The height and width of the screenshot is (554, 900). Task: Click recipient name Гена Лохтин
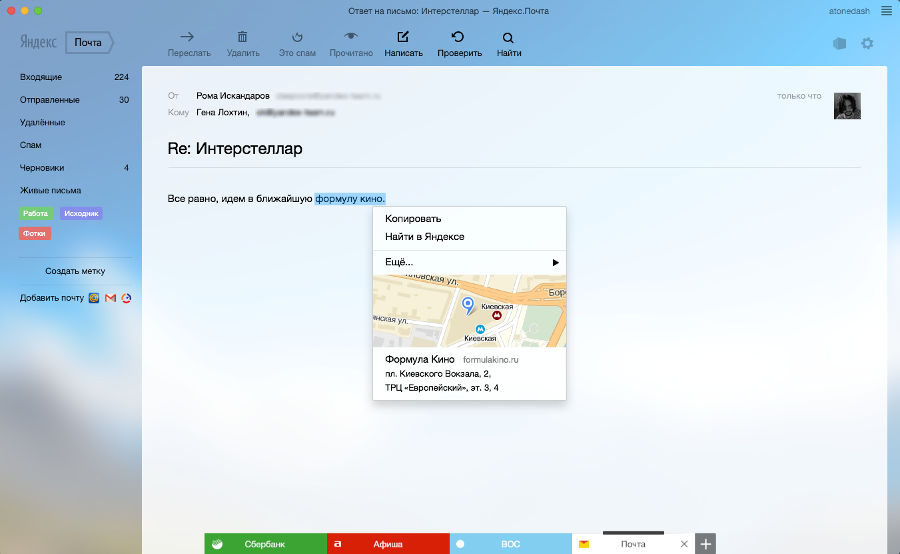[222, 113]
